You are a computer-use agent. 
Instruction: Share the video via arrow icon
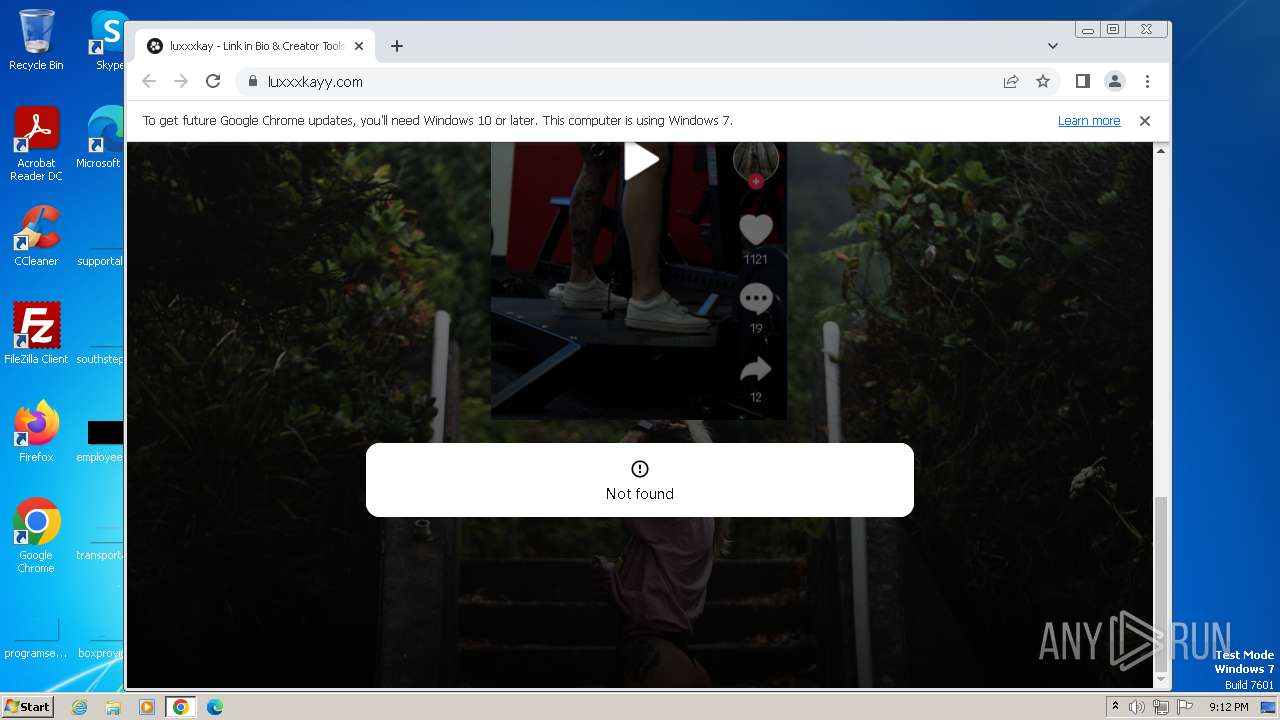click(756, 370)
